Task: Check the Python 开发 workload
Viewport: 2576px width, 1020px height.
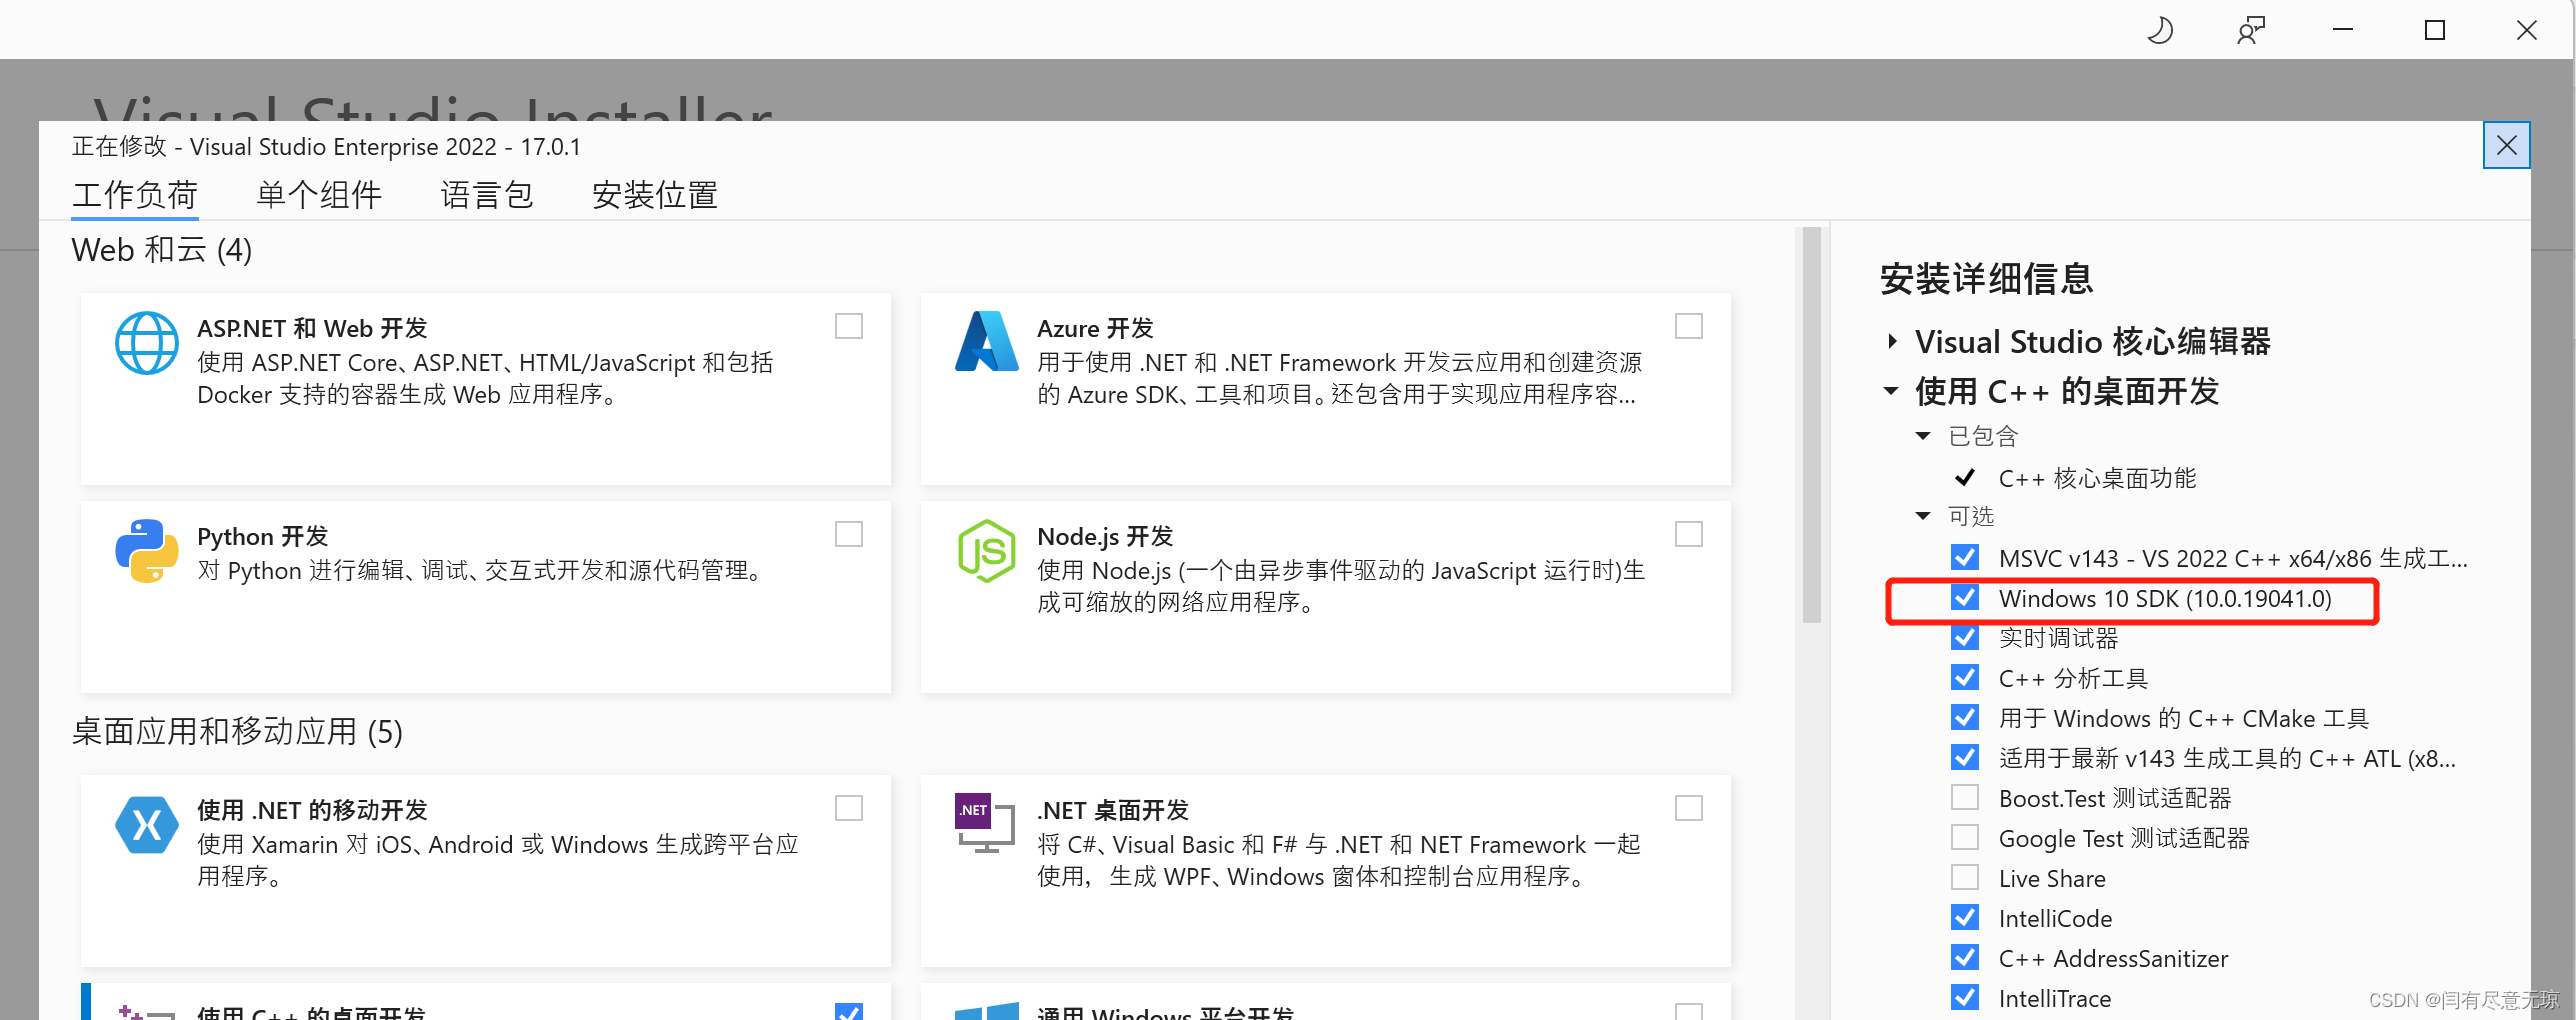Action: pyautogui.click(x=849, y=535)
